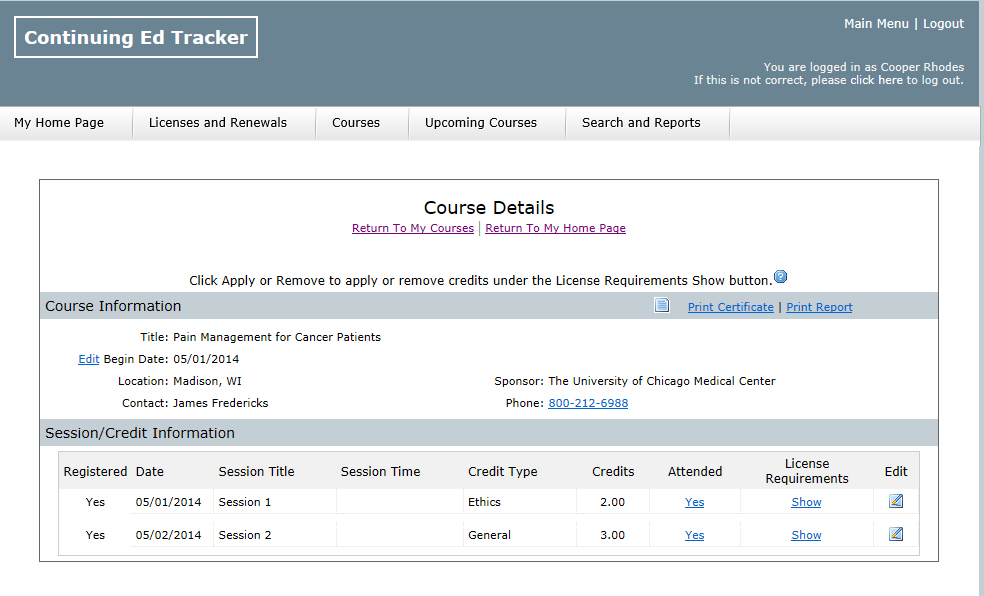
Task: Expand License Requirements for Session 2
Action: point(806,535)
